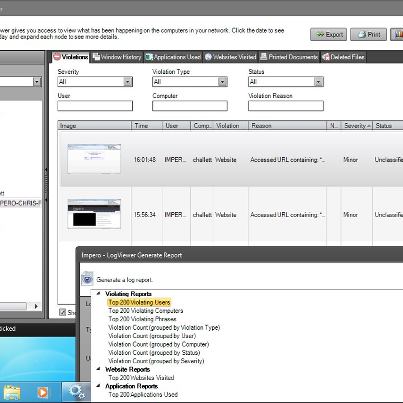Image resolution: width=403 pixels, height=403 pixels.
Task: Click the panel splitter collapse handle
Action: tap(46, 186)
